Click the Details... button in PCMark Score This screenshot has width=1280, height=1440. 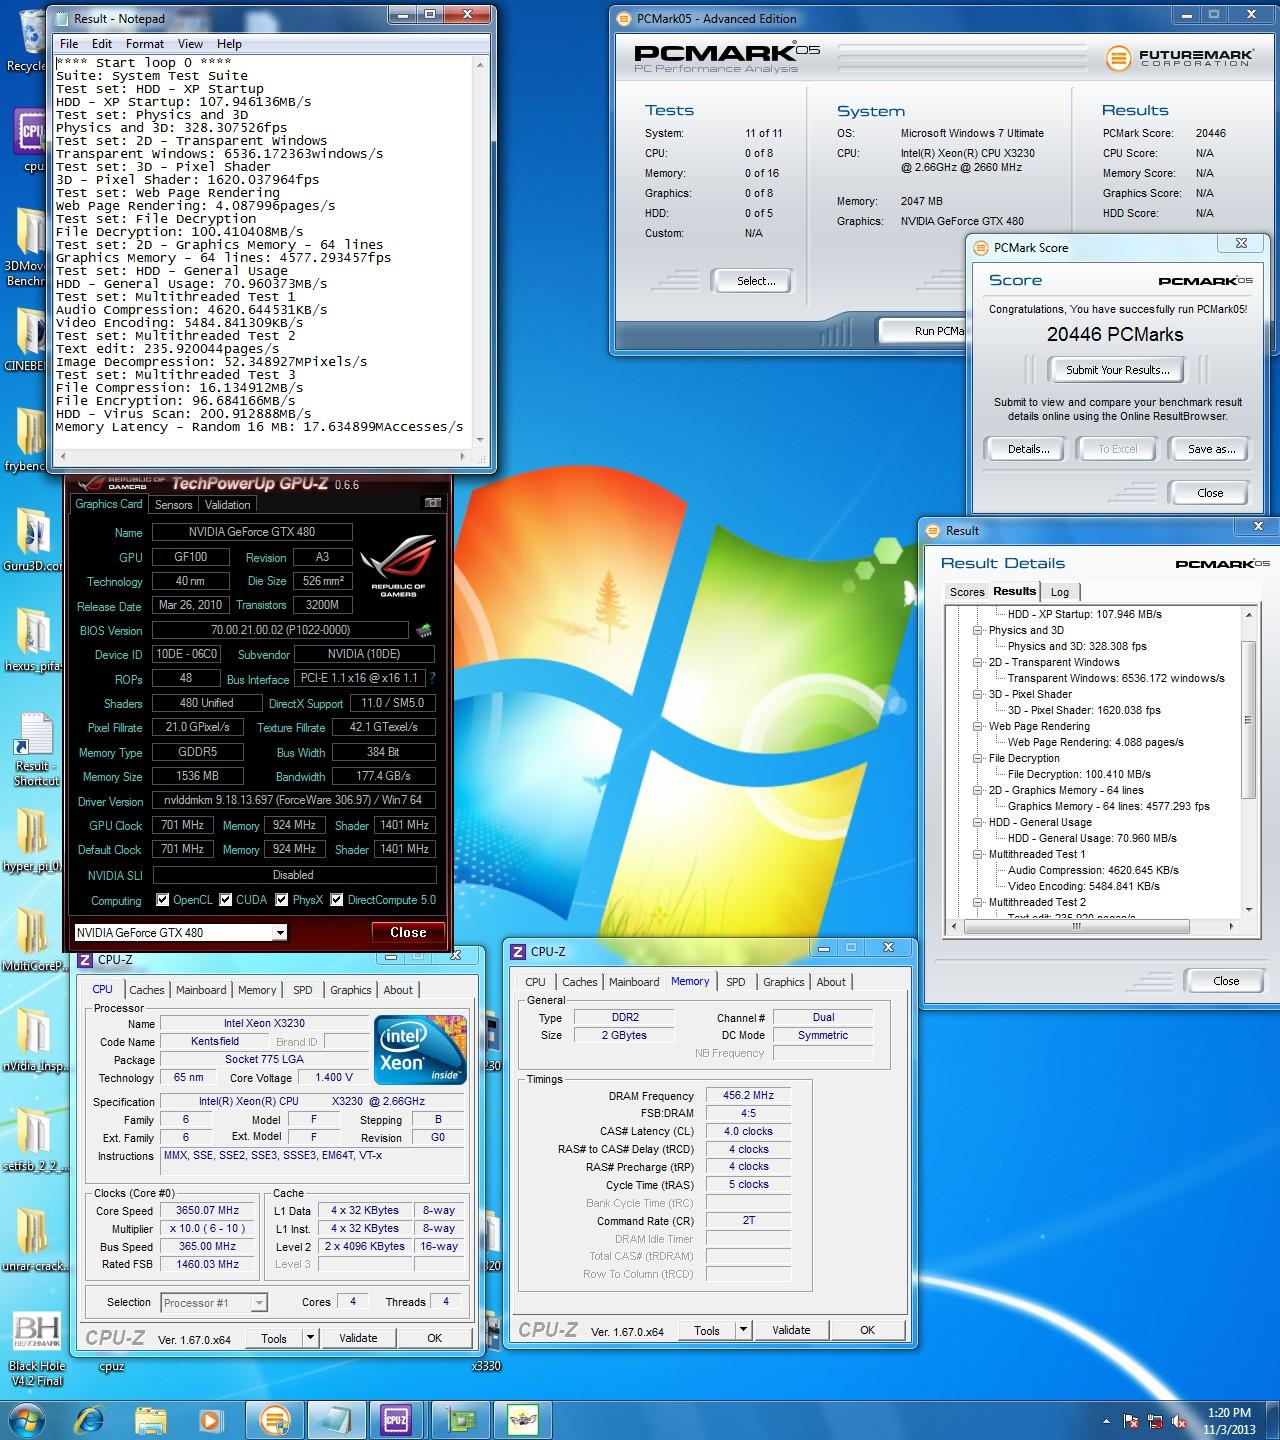click(x=1028, y=449)
